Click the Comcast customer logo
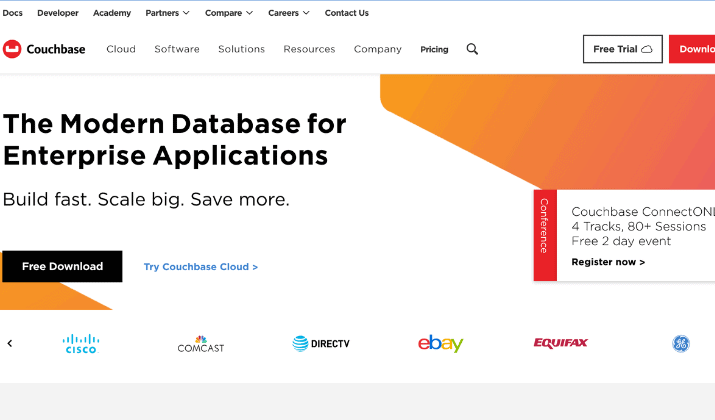Image resolution: width=715 pixels, height=420 pixels. [201, 344]
